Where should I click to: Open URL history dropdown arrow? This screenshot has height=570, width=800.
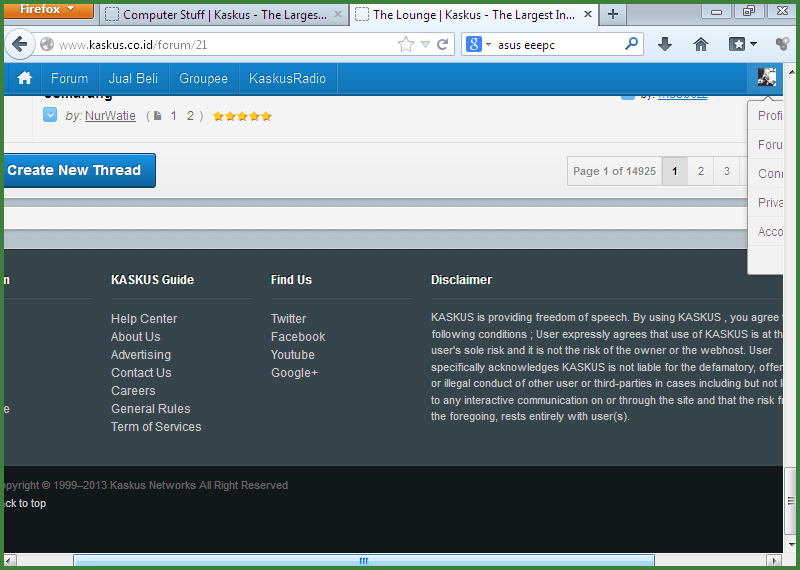(425, 44)
